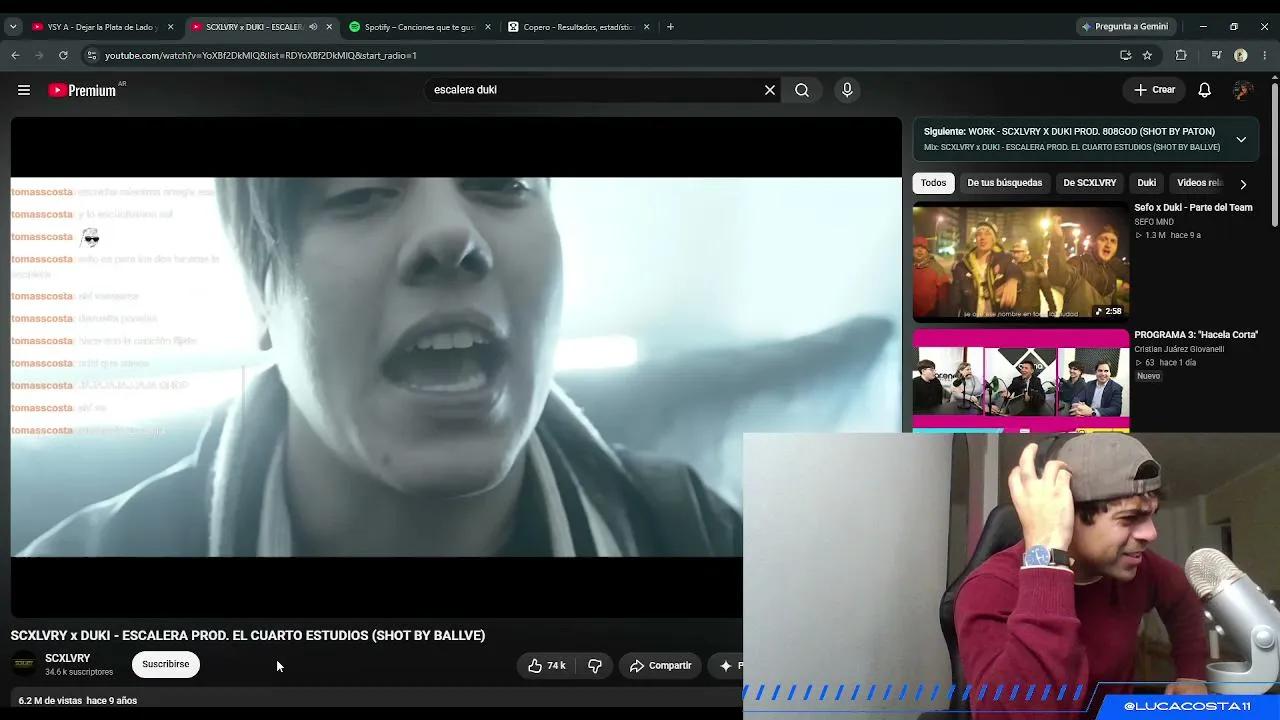This screenshot has height=720, width=1280.
Task: Run search with the magnifier button
Action: tap(802, 90)
